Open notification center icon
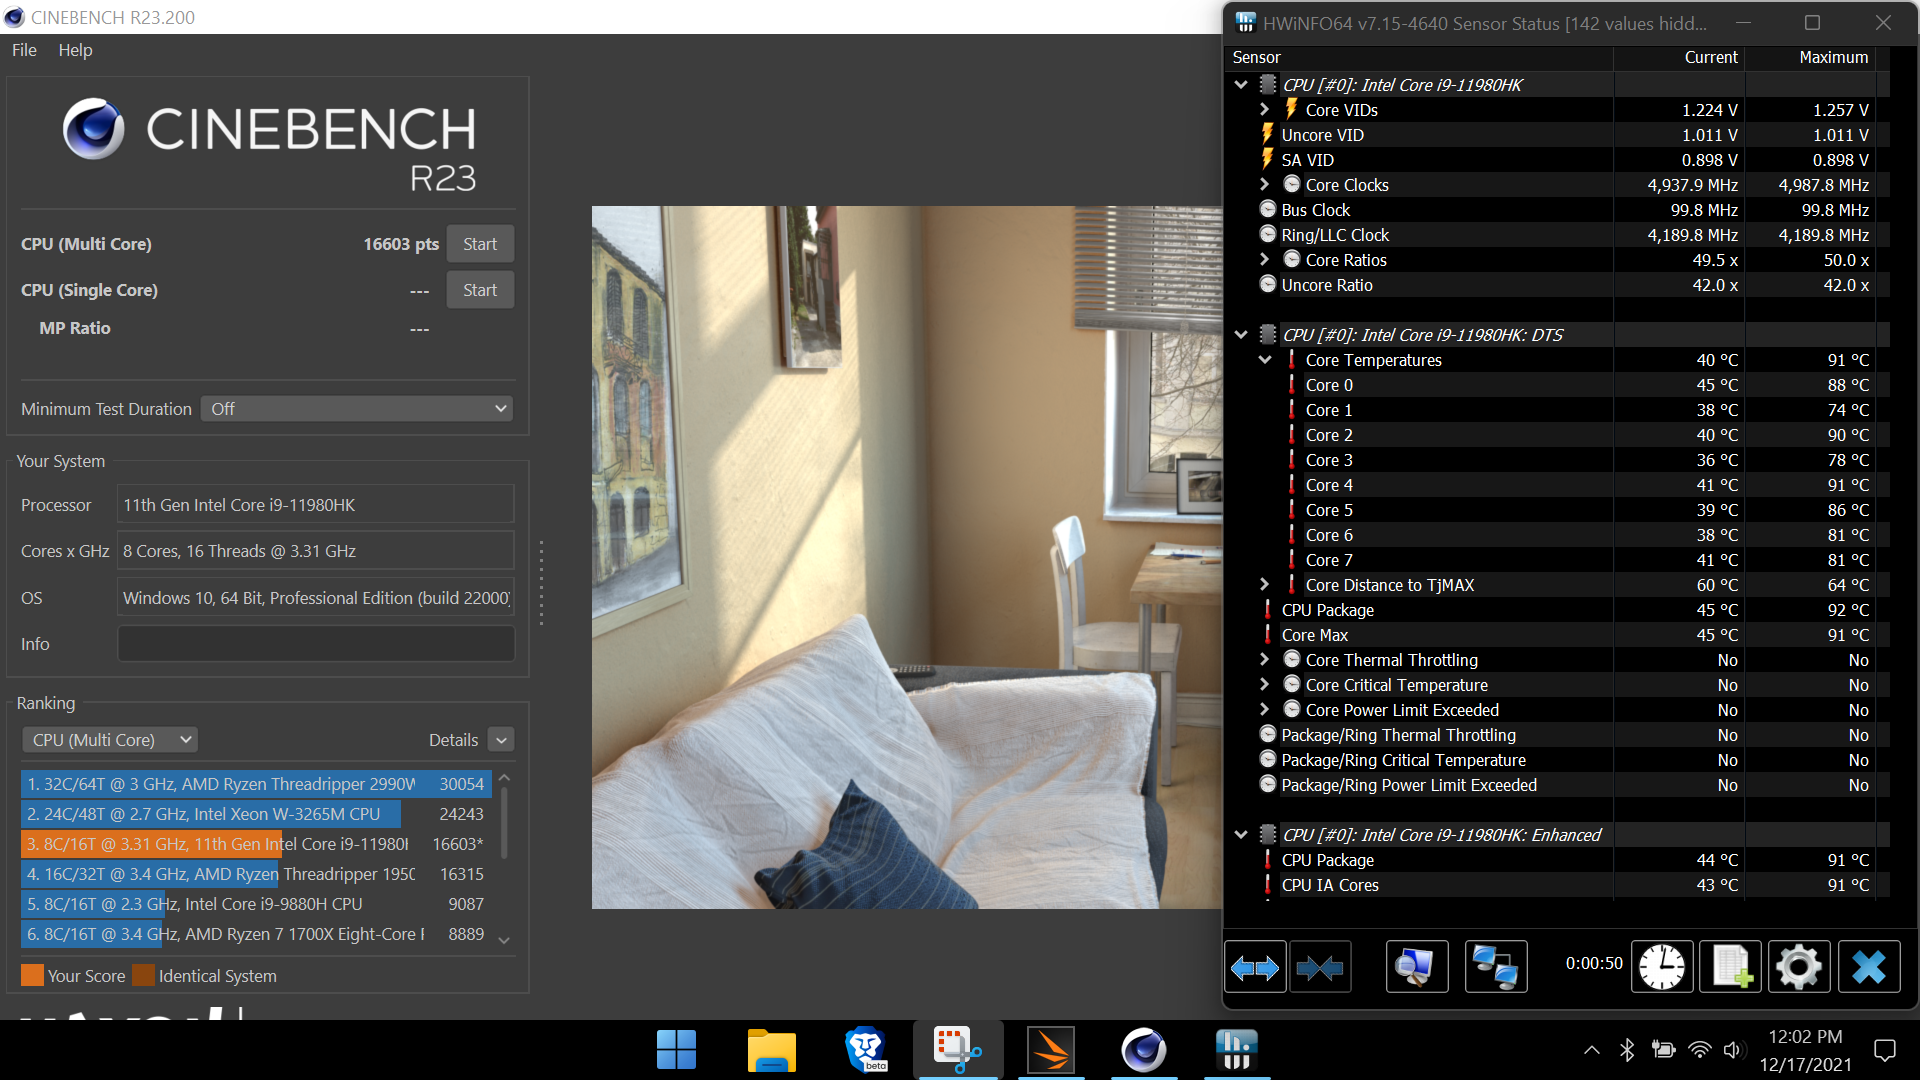Screen dimensions: 1920x1080 [x=1885, y=1050]
